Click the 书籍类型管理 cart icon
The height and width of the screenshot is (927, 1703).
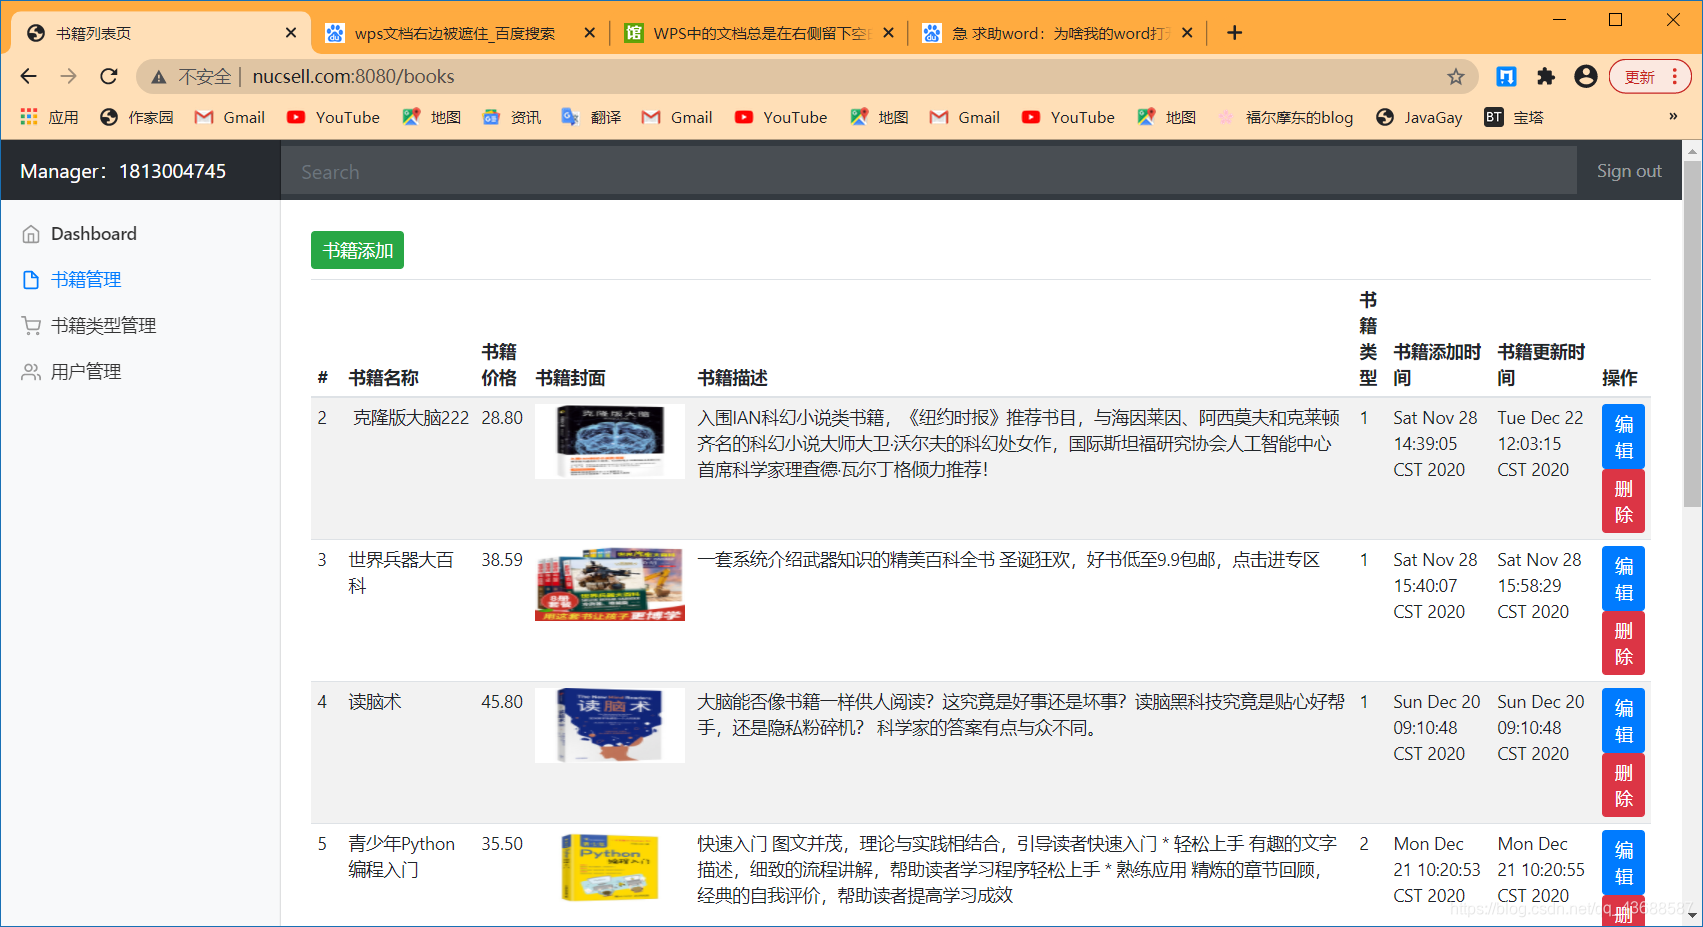pos(31,326)
